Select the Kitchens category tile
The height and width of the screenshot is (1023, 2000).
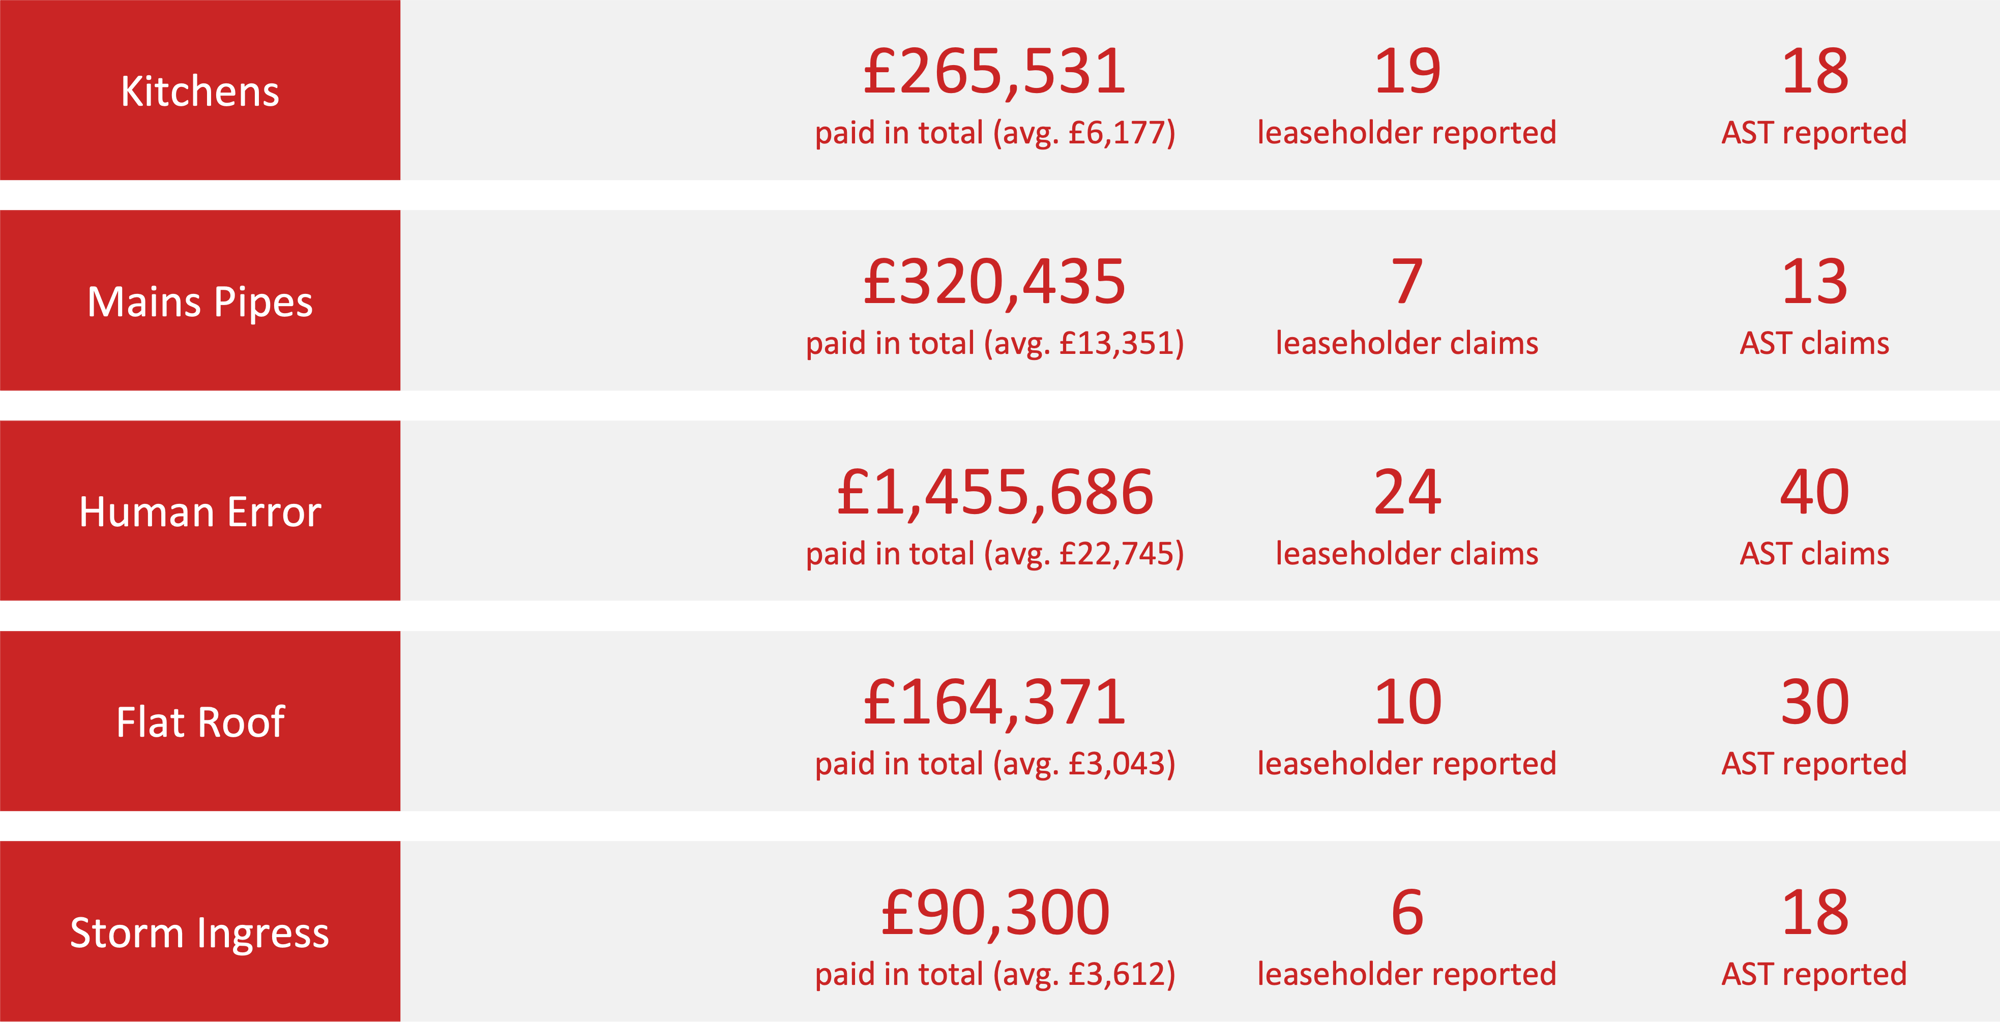point(200,90)
